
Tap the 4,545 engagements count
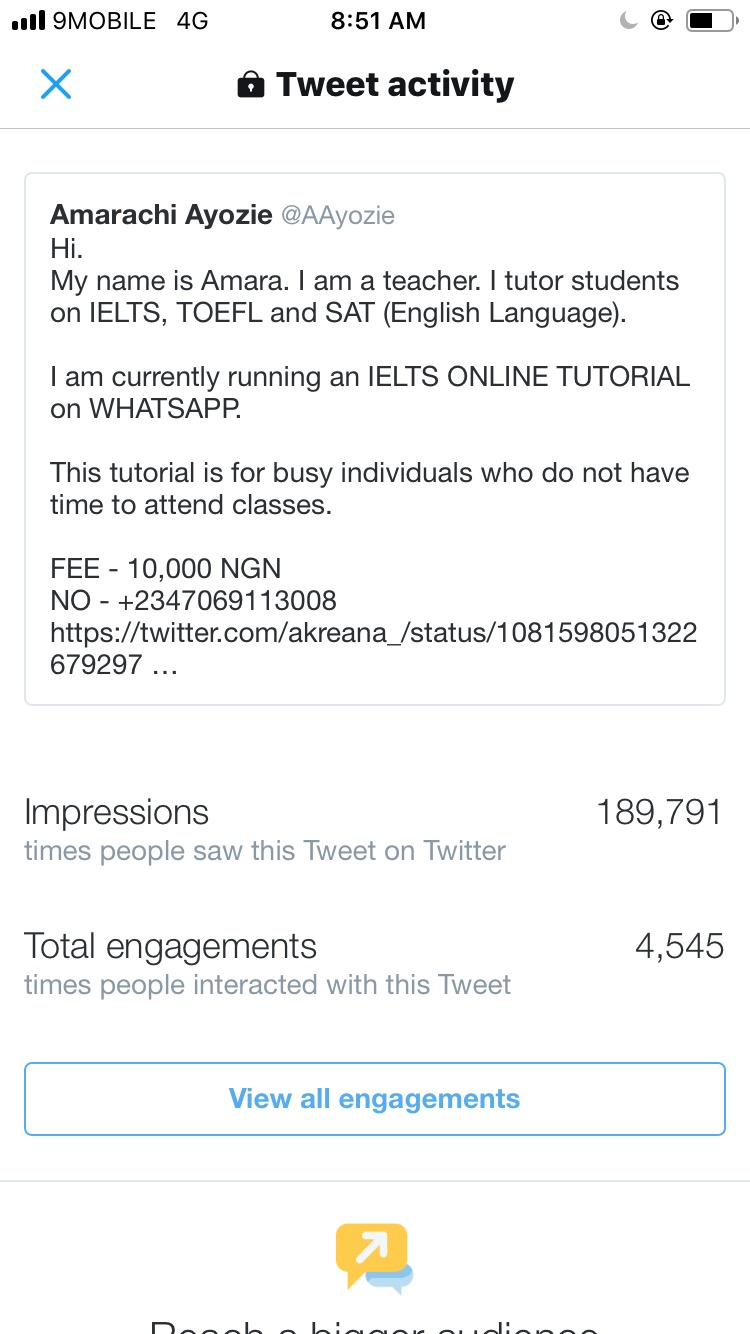tap(679, 946)
